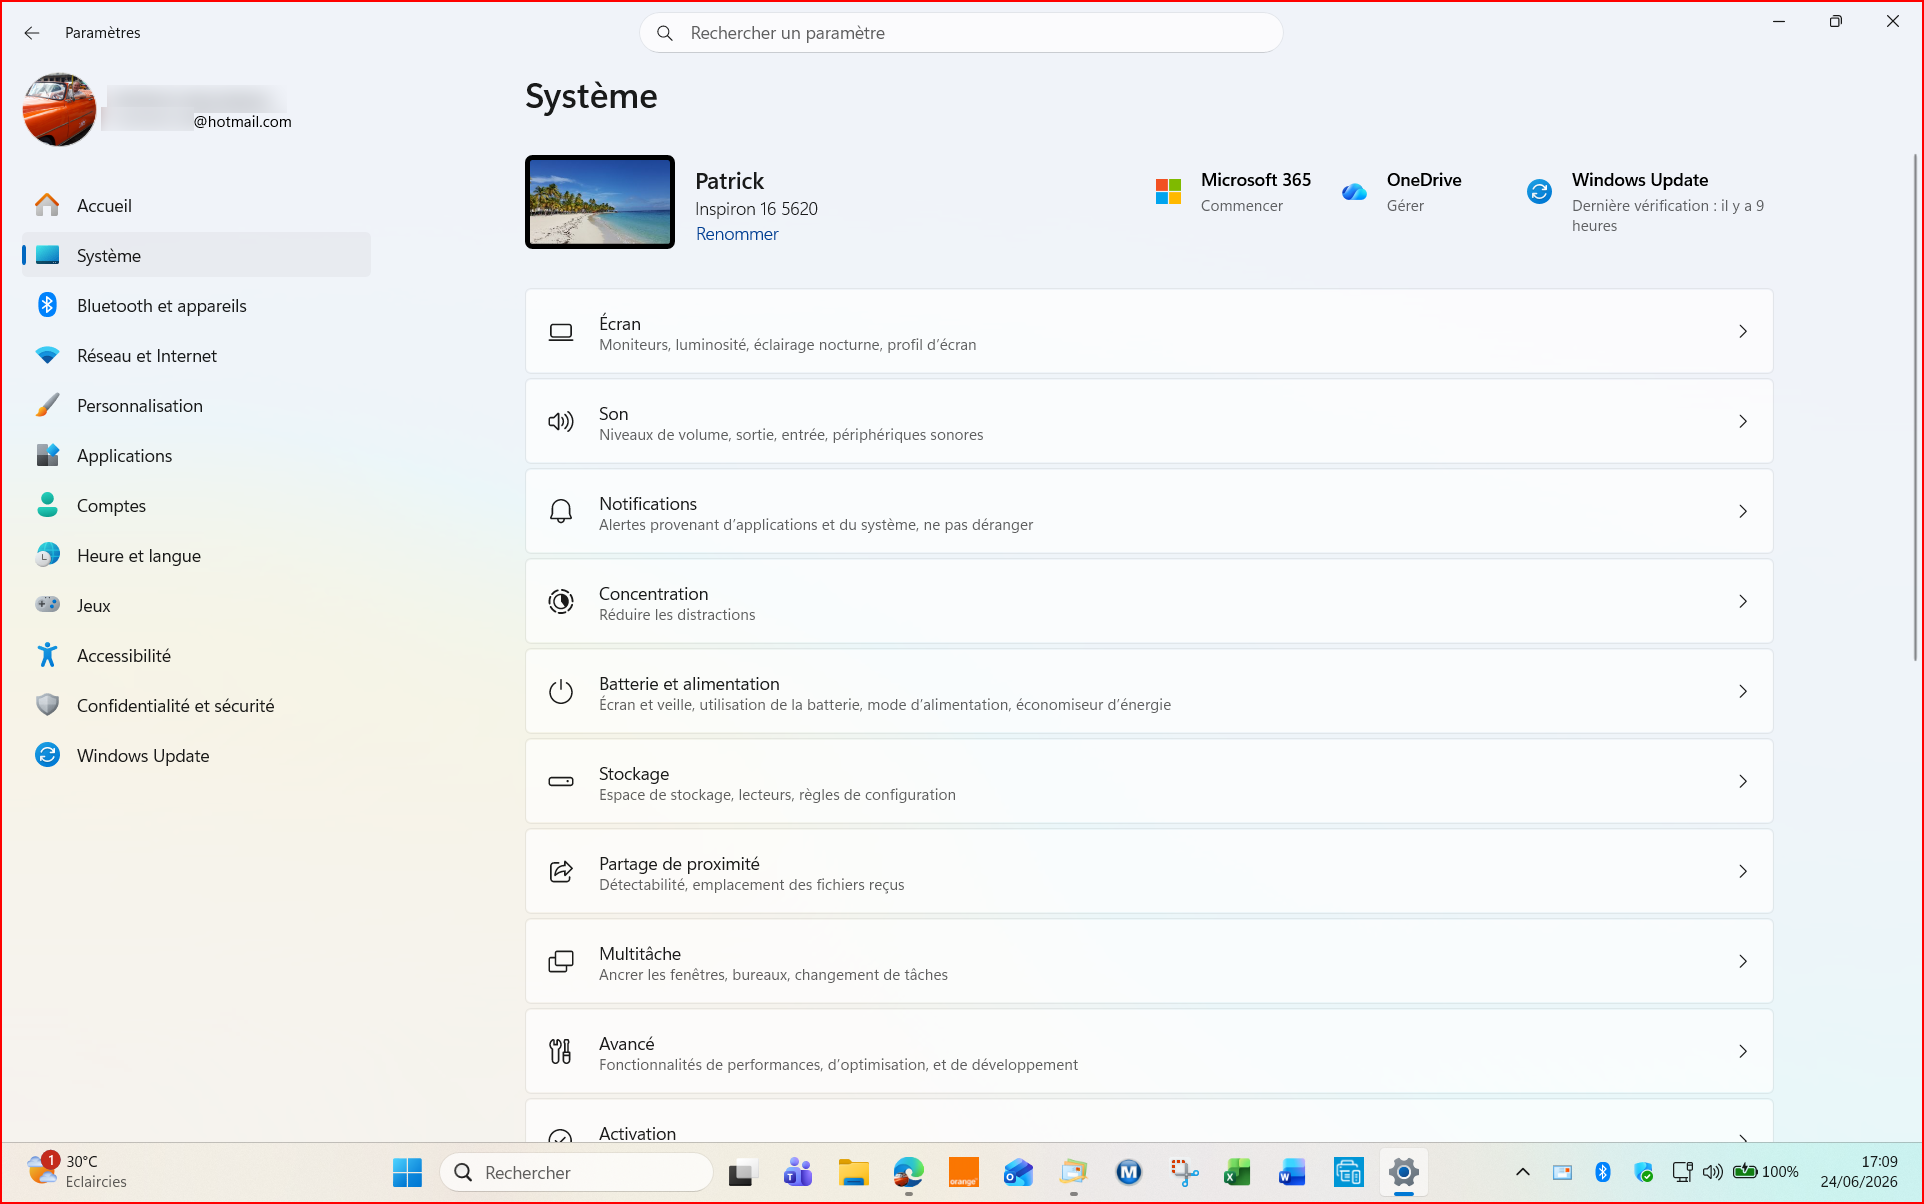
Task: Click the Écran monitor icon
Action: point(561,331)
